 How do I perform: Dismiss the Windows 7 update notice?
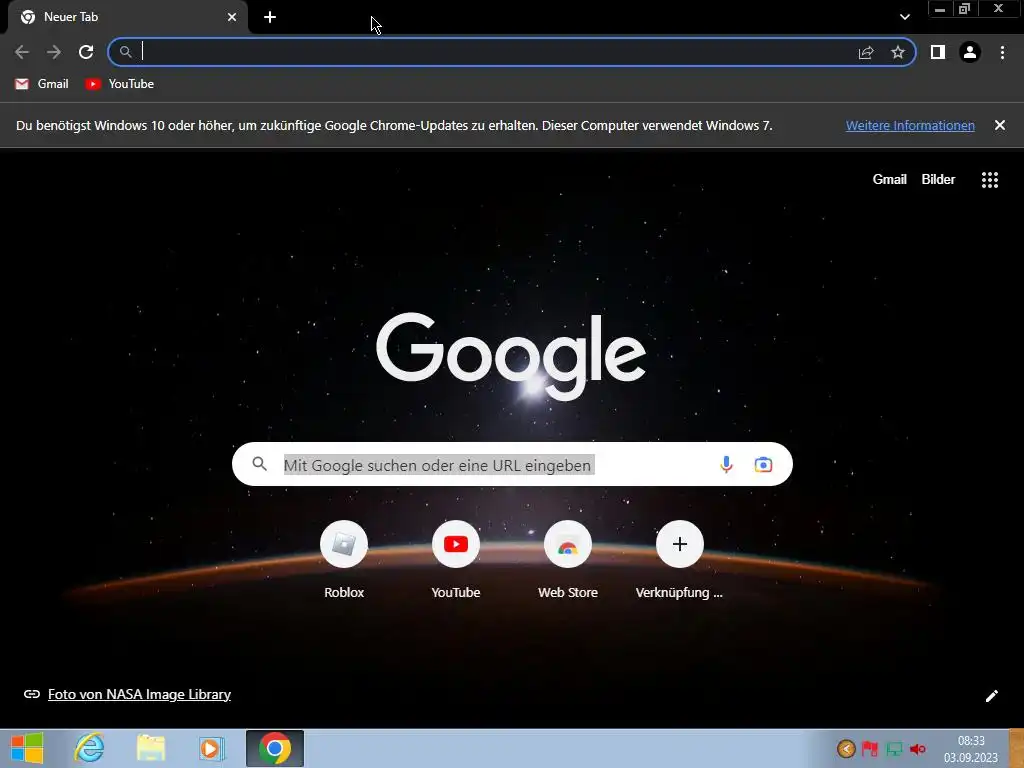tap(1000, 125)
